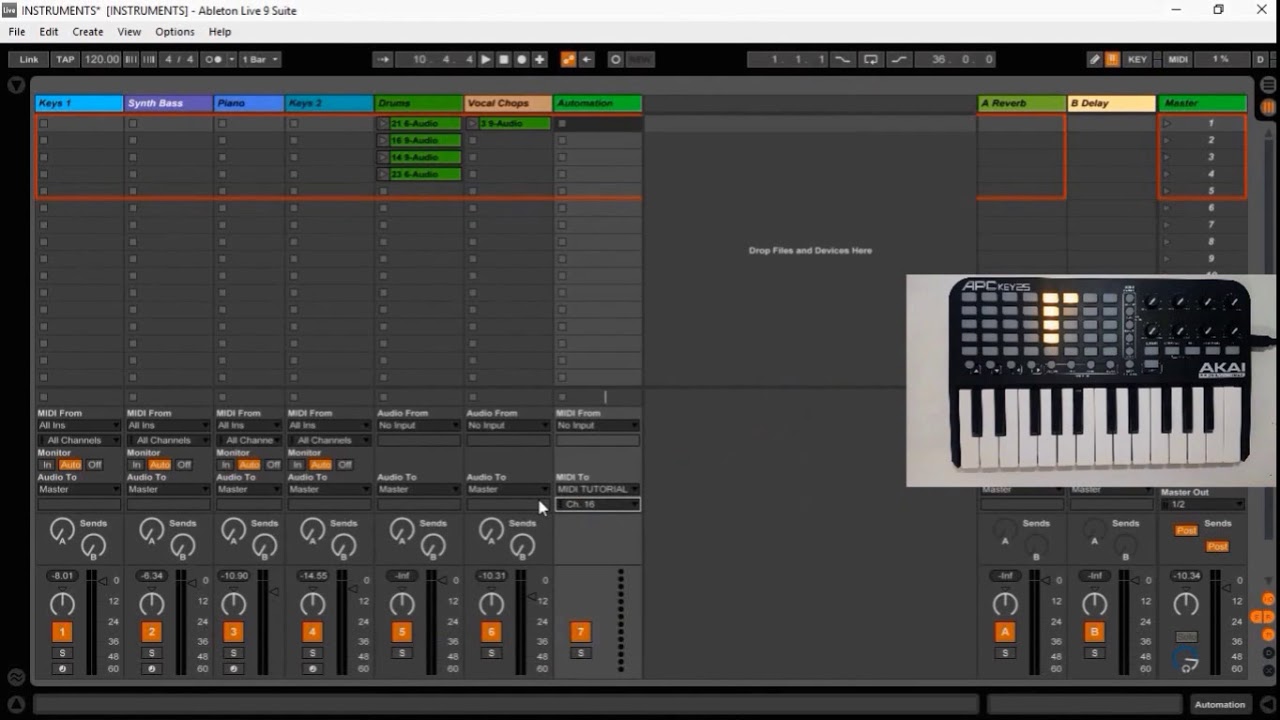Launch the 23 6-Audio clip in Drums
Screen dimensions: 1280x720
[382, 174]
